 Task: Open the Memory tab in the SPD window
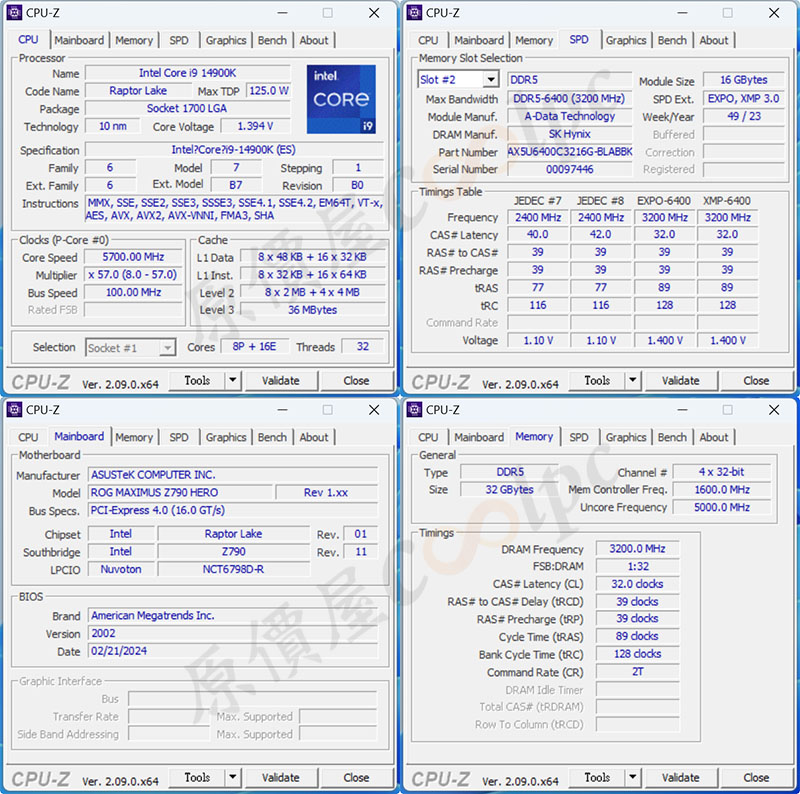[x=534, y=40]
